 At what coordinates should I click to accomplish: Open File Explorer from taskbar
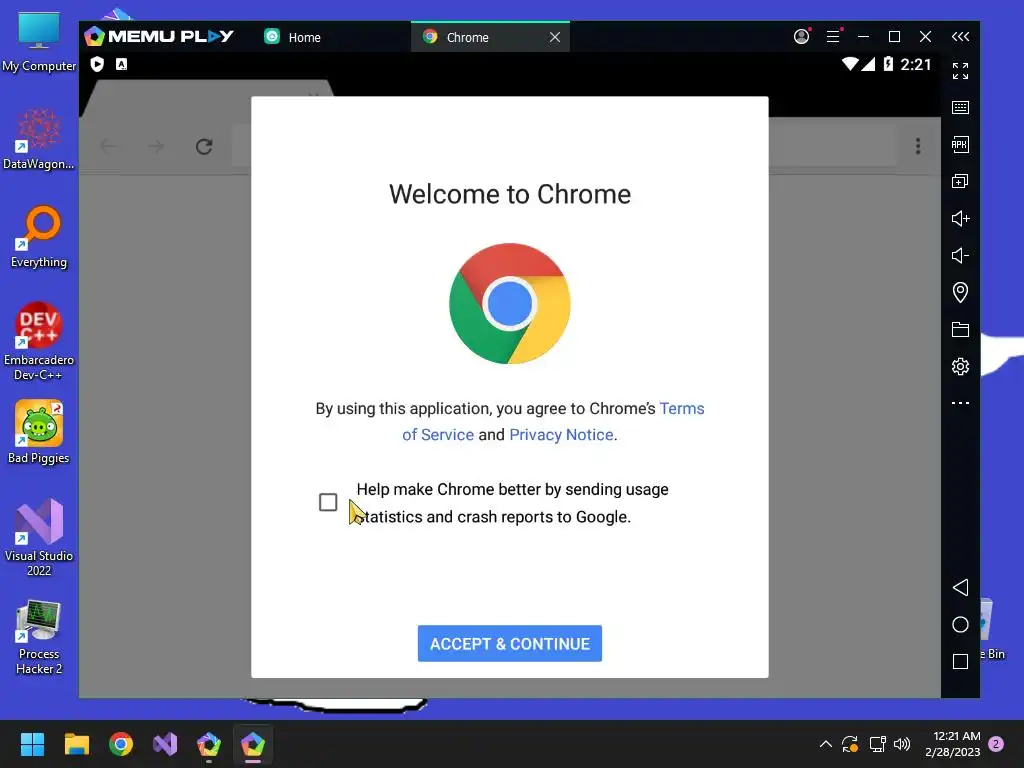coord(76,744)
